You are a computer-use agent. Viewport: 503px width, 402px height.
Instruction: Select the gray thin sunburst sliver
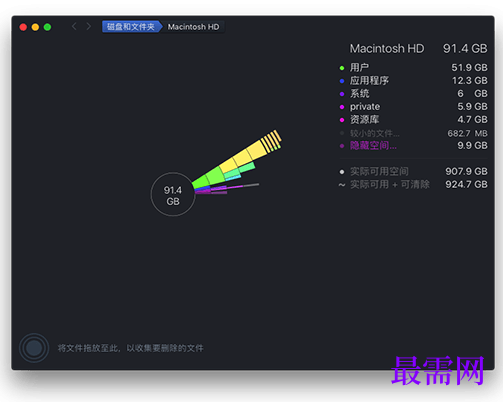[x=251, y=185]
